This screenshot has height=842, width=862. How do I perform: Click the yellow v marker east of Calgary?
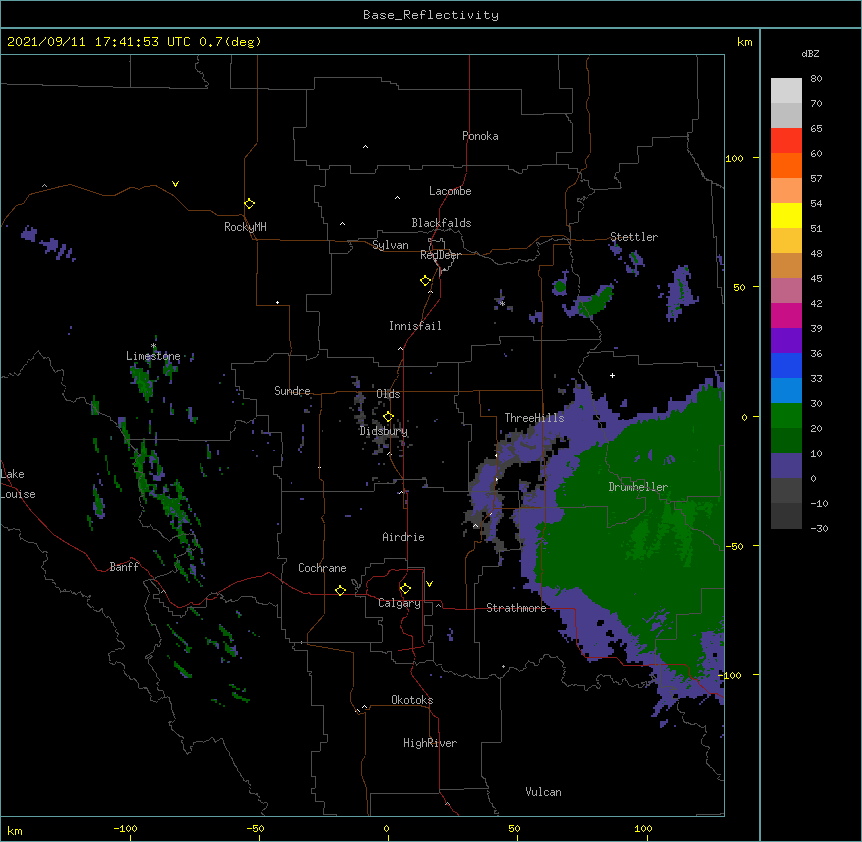pos(429,584)
